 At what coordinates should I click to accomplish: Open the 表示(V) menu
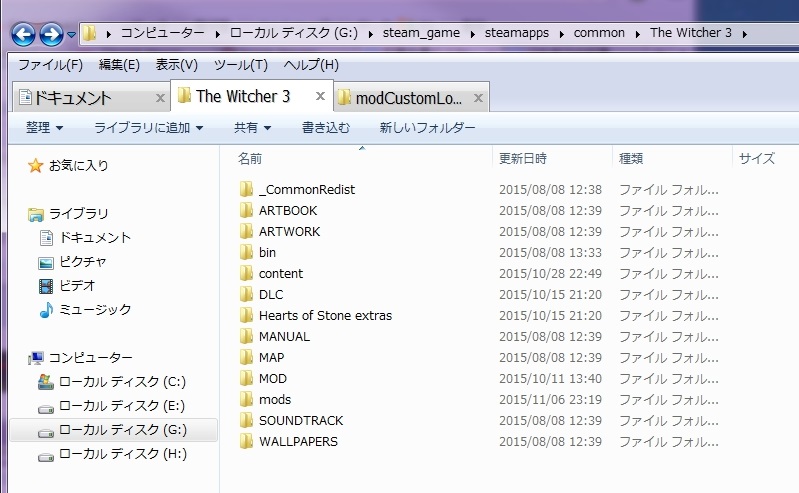point(176,65)
